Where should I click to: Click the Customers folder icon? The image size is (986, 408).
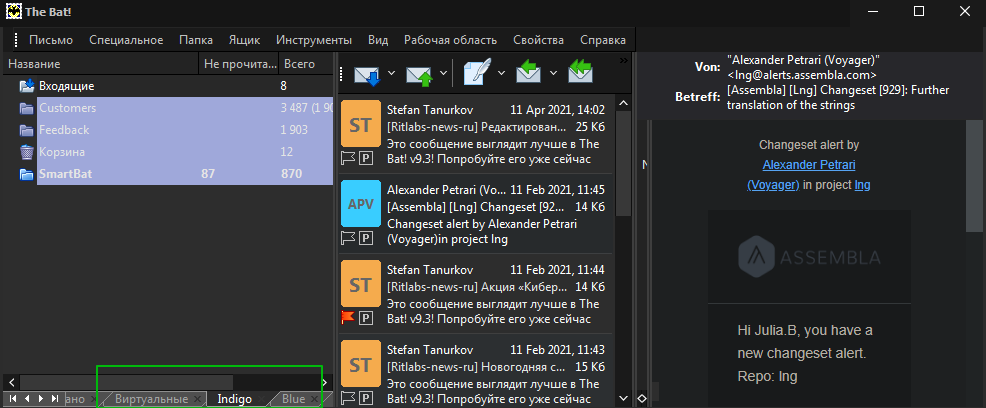point(26,108)
